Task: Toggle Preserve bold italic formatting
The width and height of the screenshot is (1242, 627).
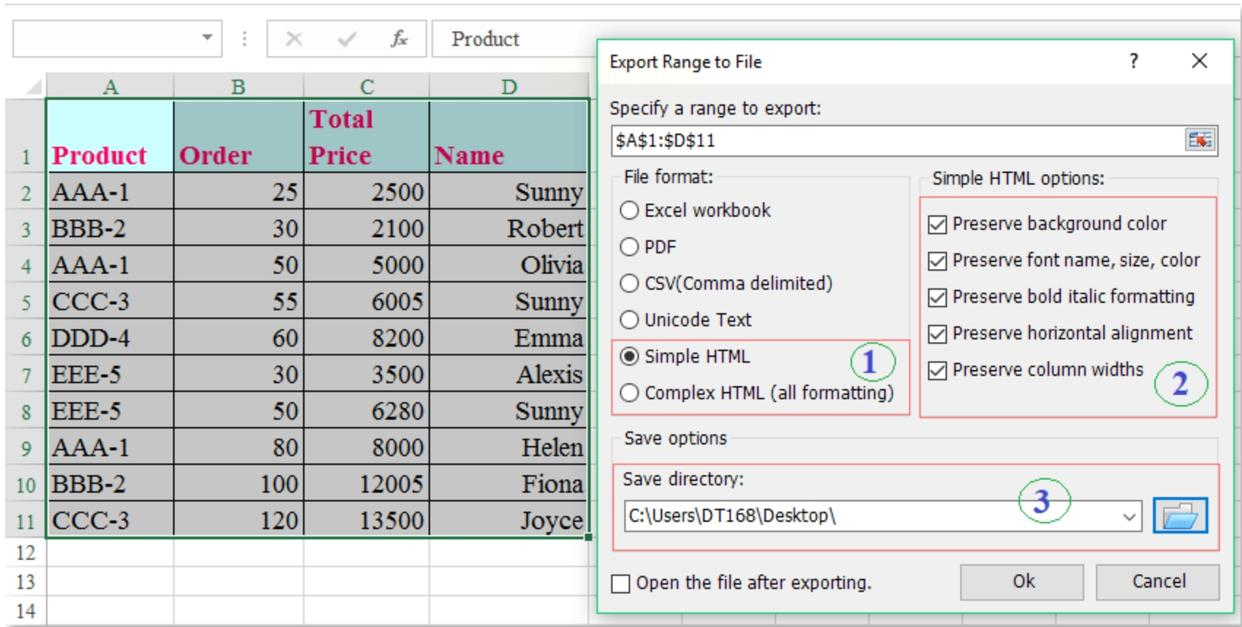Action: 1061,297
